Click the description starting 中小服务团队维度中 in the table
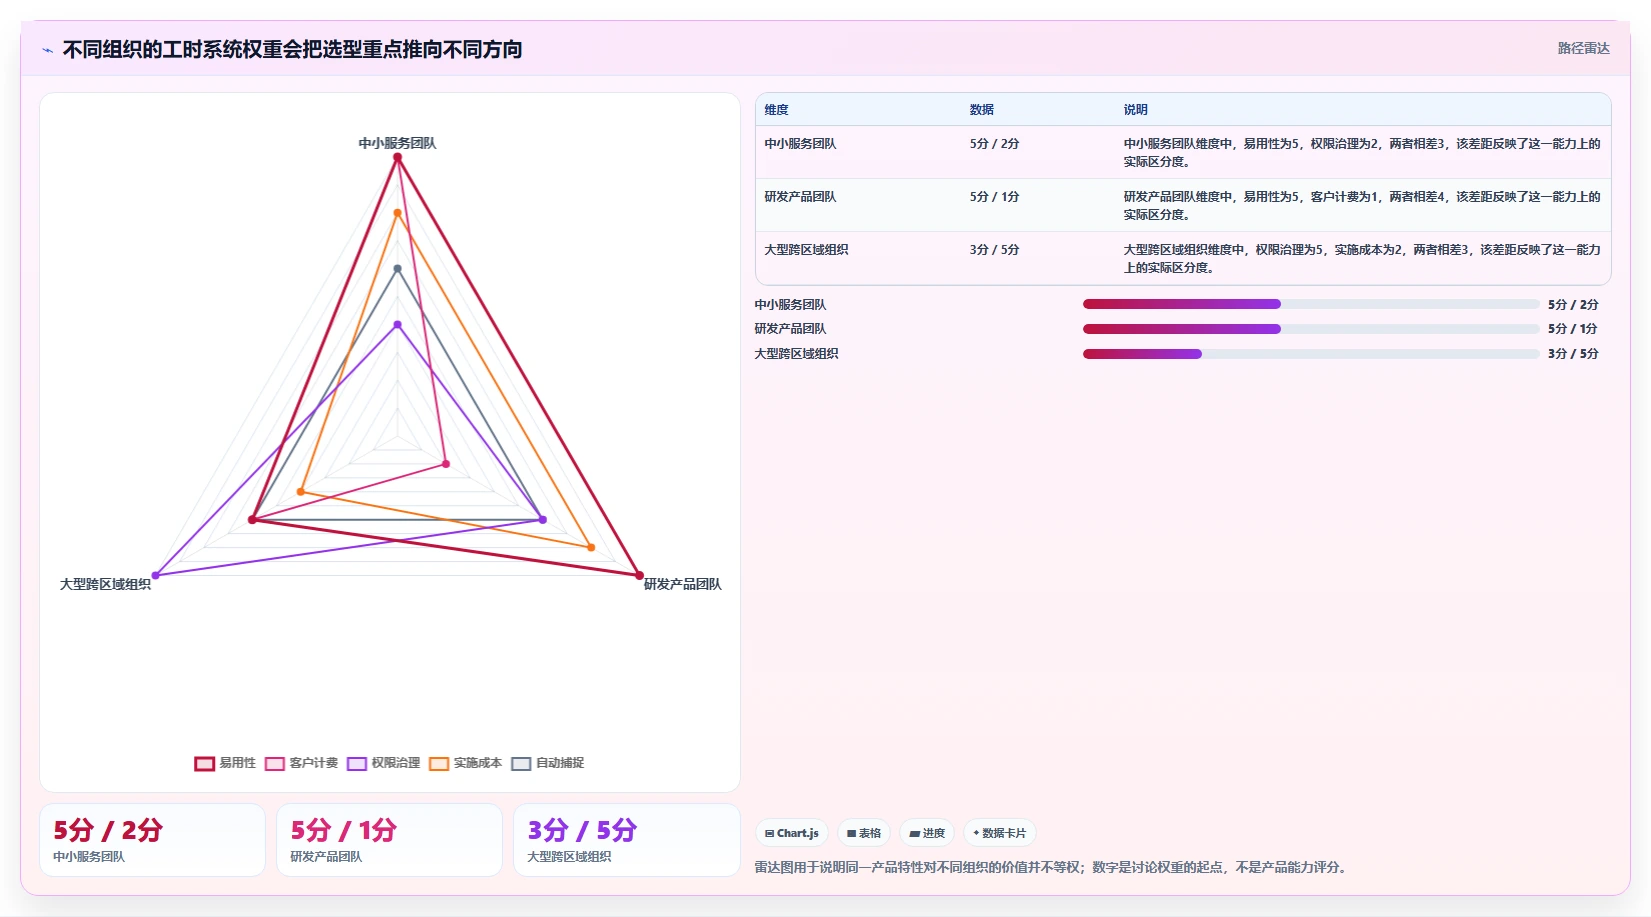1651x917 pixels. (1362, 153)
